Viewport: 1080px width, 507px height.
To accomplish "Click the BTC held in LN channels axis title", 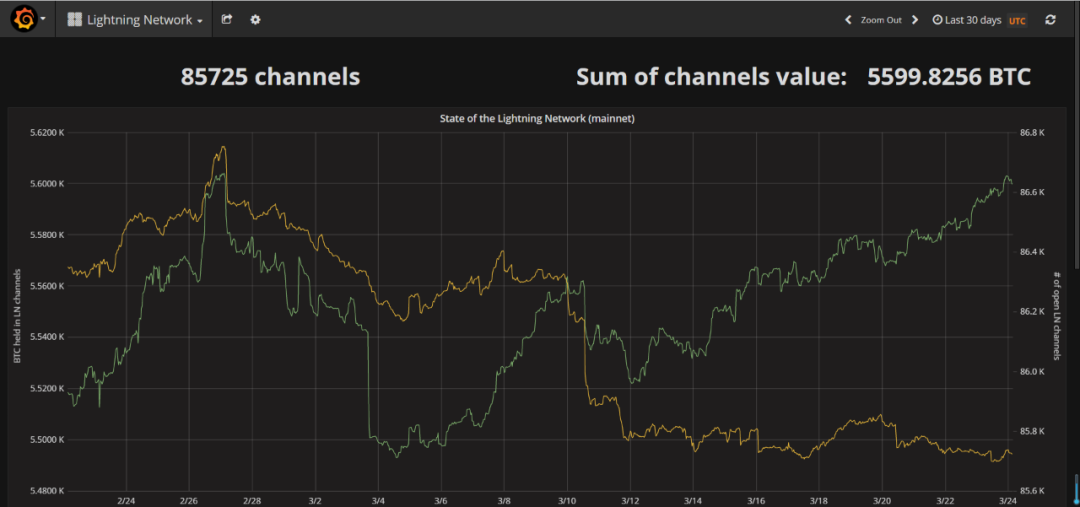I will (x=15, y=315).
